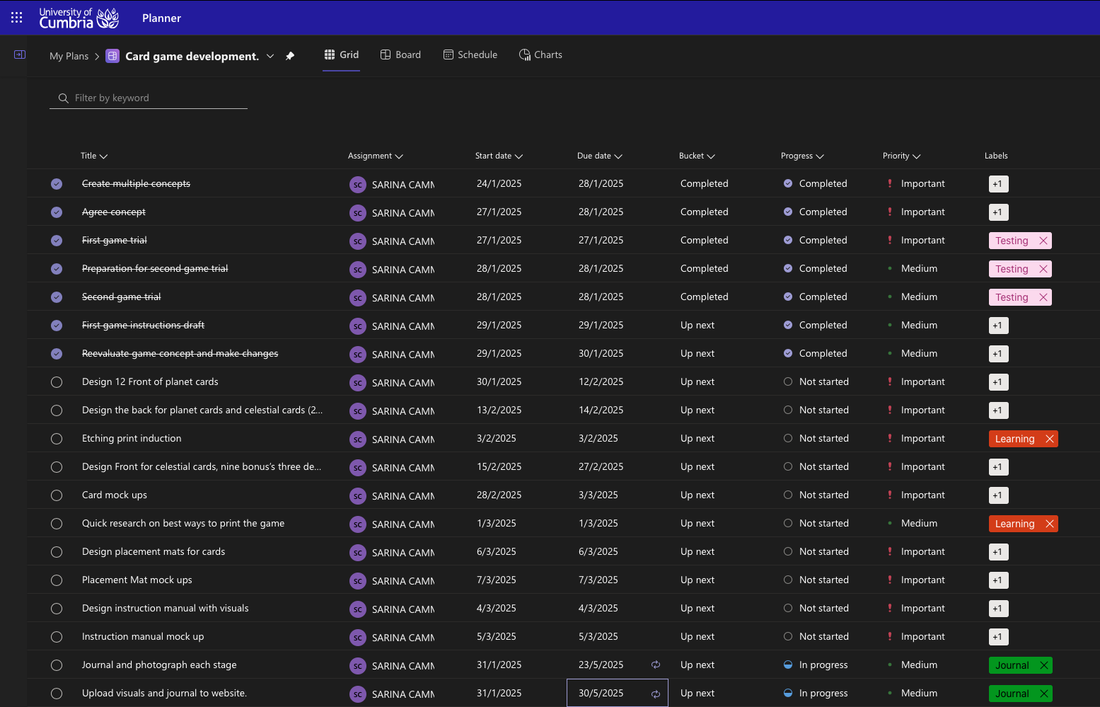Toggle the left navigation pane icon

tap(20, 55)
